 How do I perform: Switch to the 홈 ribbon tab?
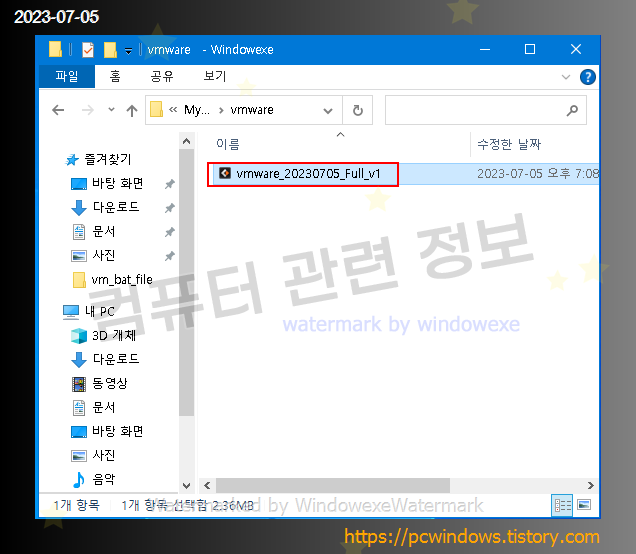point(115,76)
